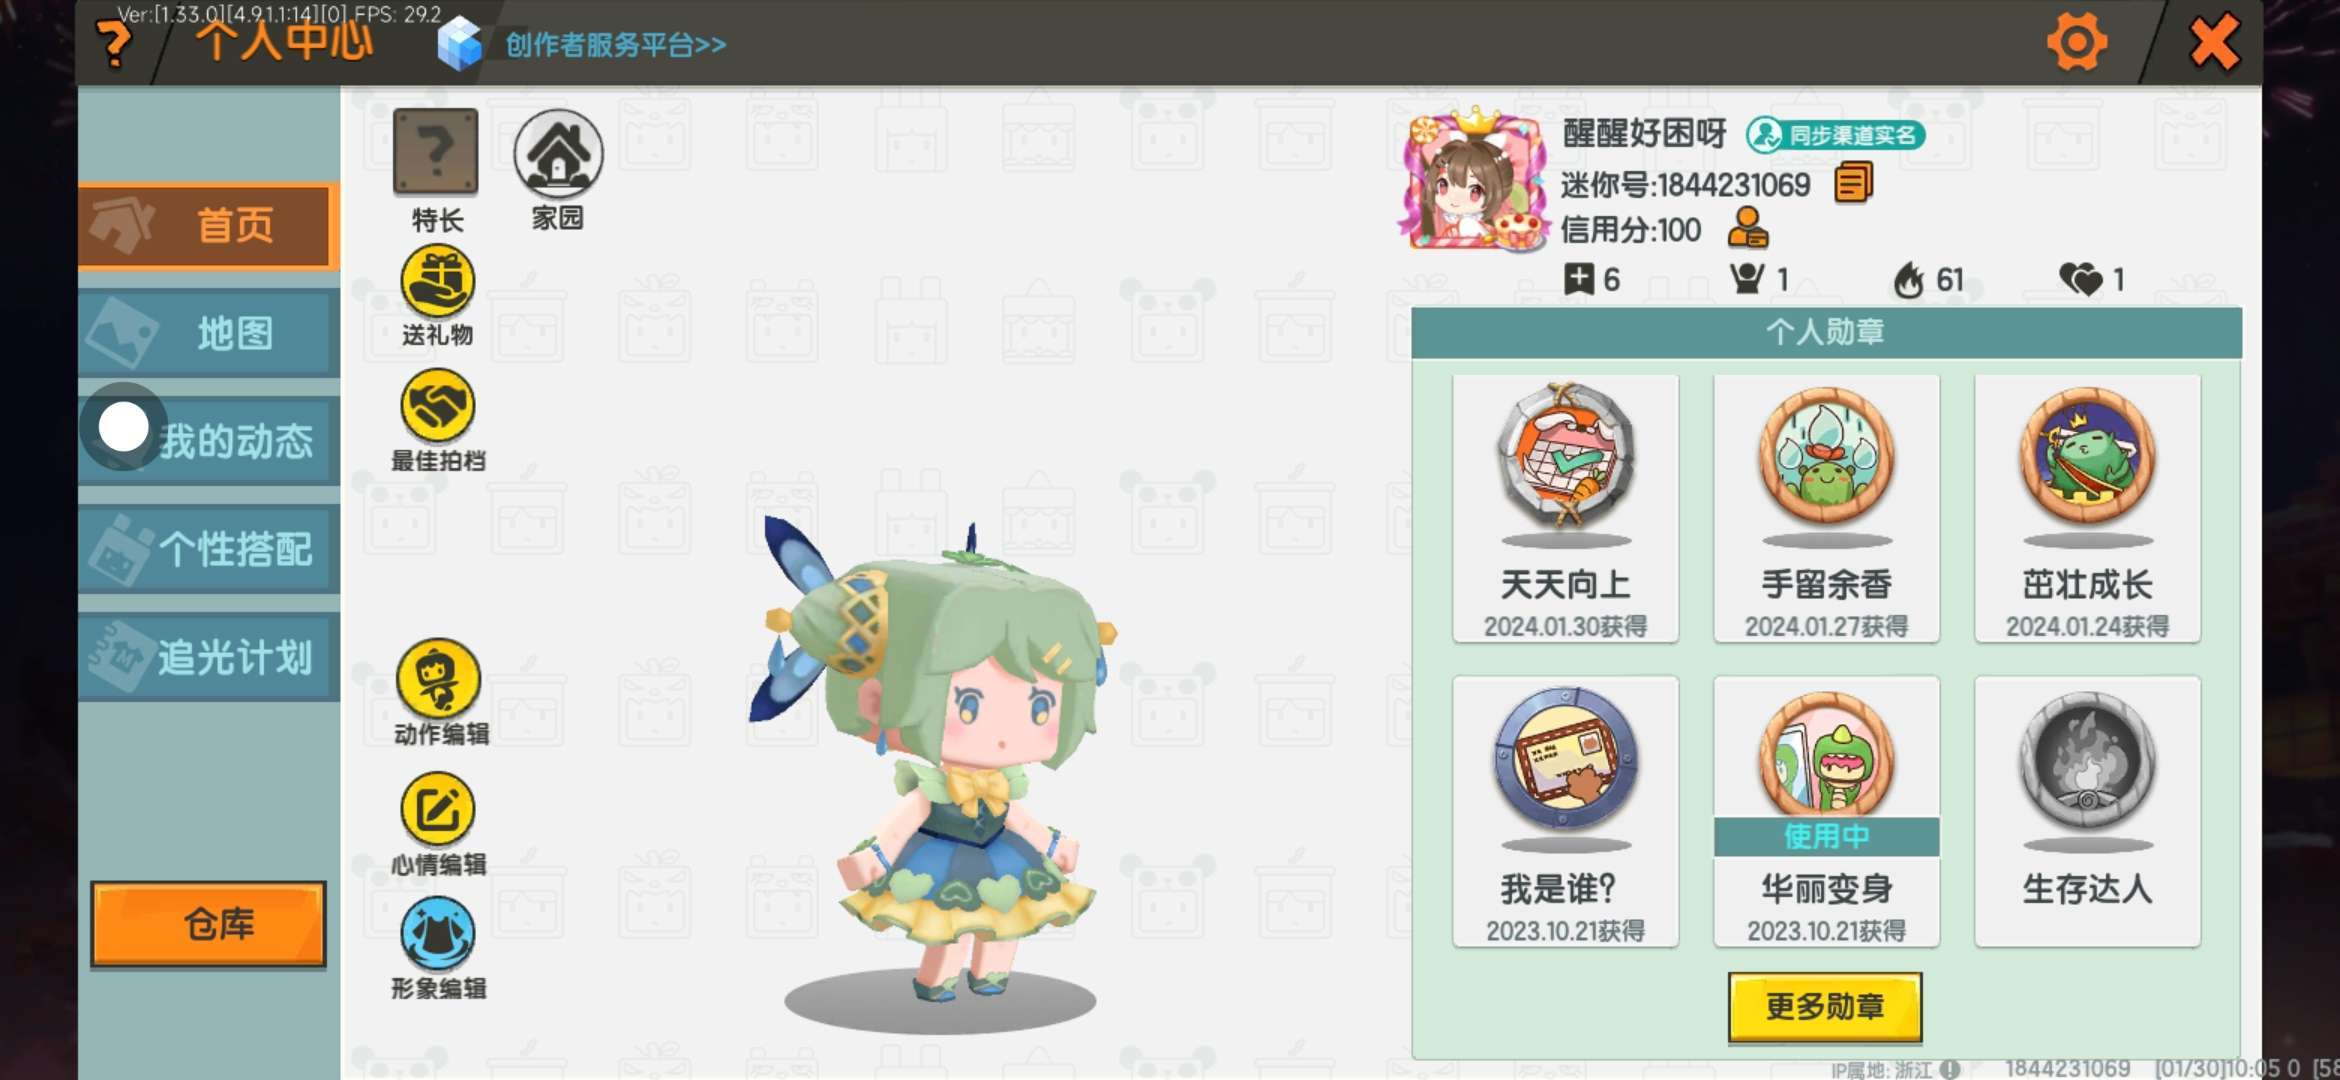Select the 华丽变身 medal in use
2340x1080 pixels.
1826,811
